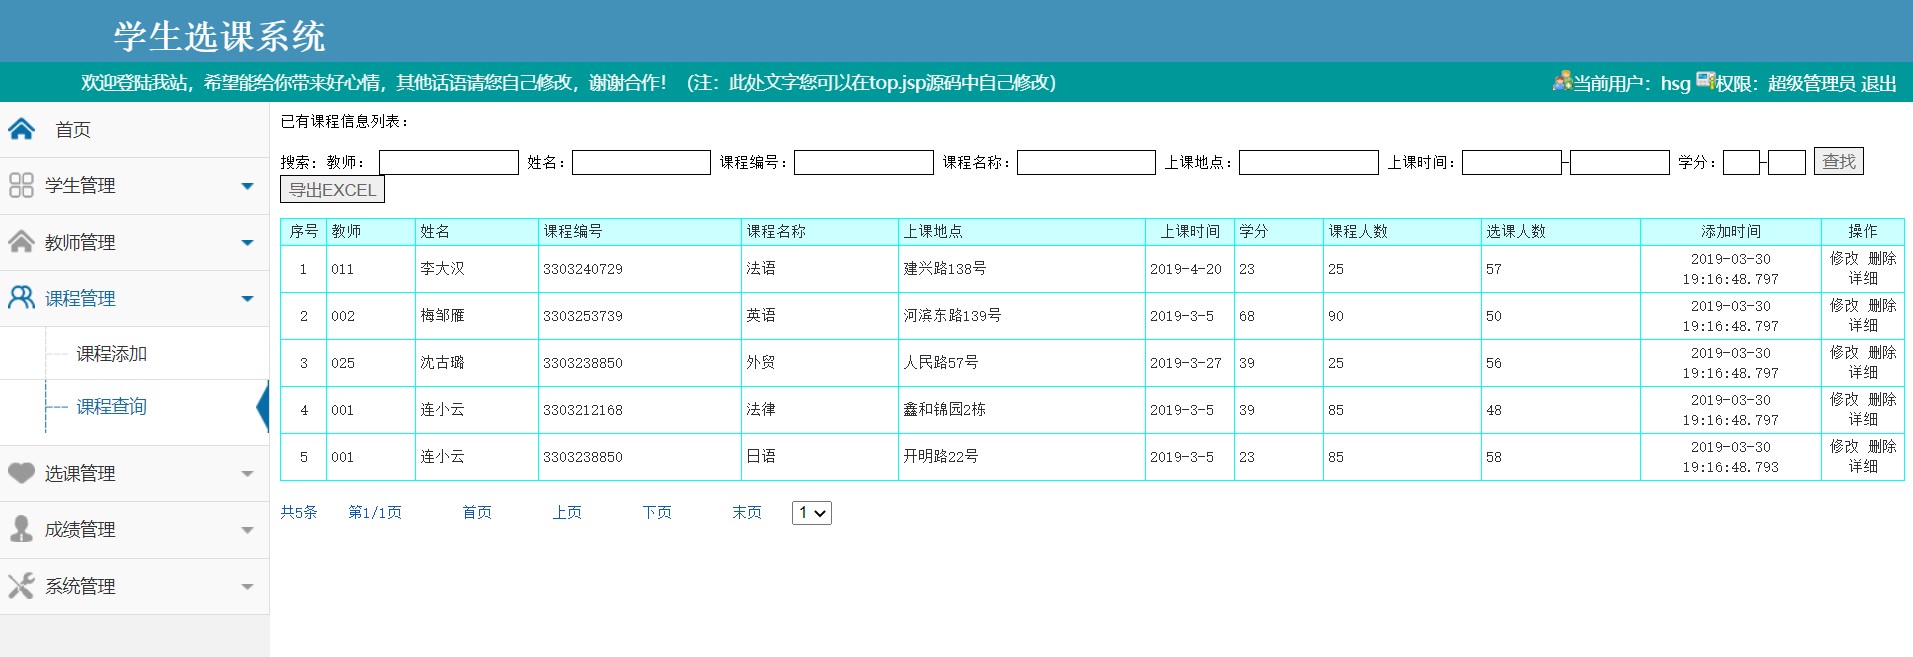Click 详细 for 梅邹雁 row
Viewport: 1913px width, 657px height.
point(1863,325)
